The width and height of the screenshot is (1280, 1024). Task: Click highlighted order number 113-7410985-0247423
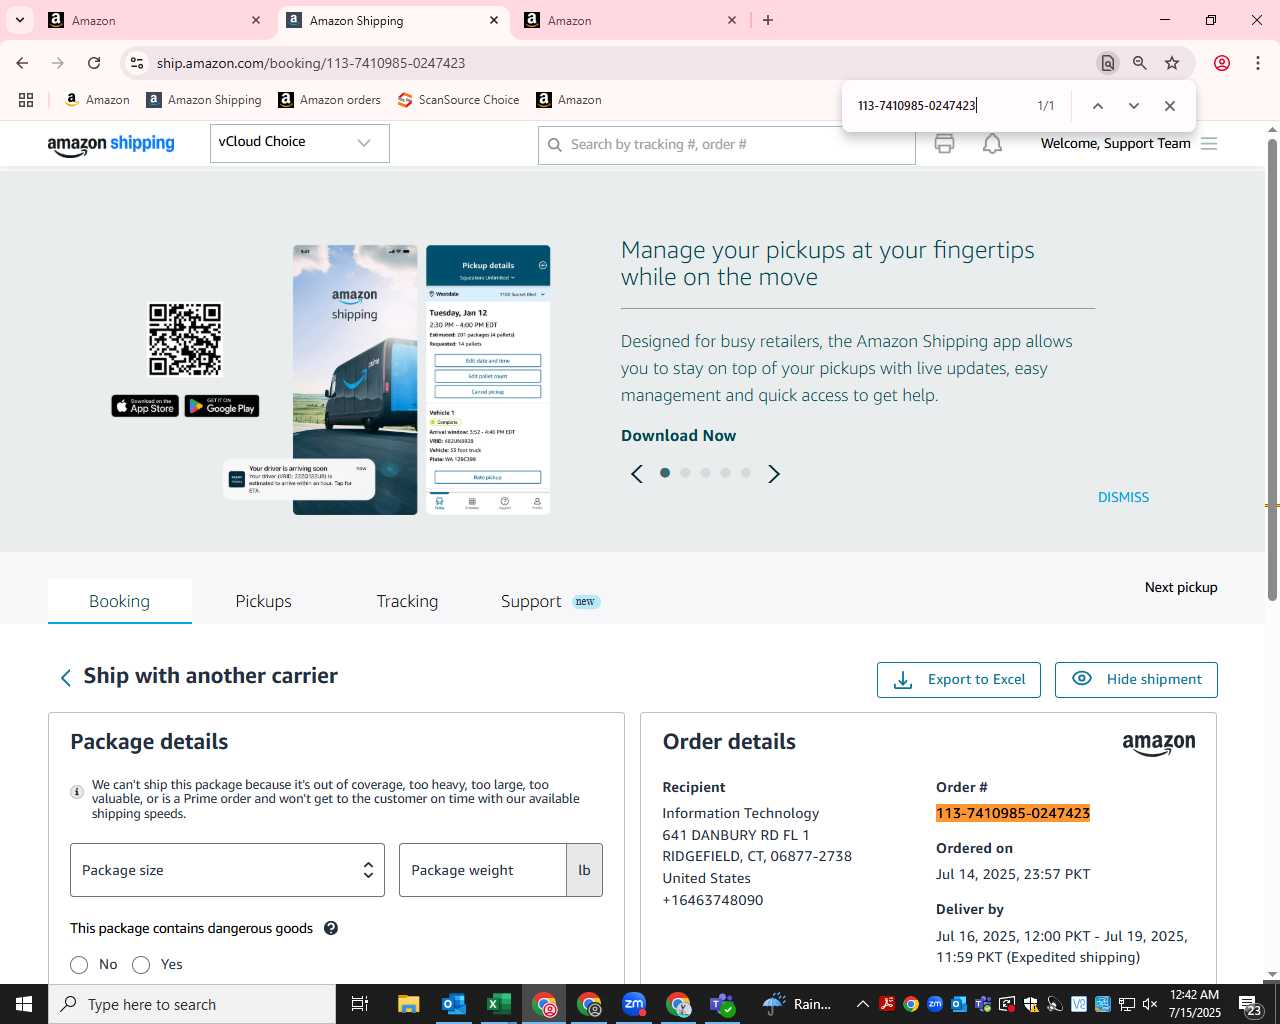pos(1013,813)
